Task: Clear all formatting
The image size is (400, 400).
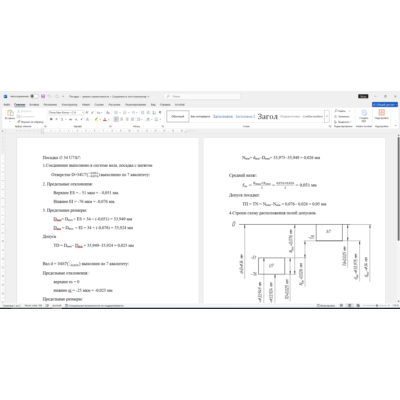Action: (108, 113)
